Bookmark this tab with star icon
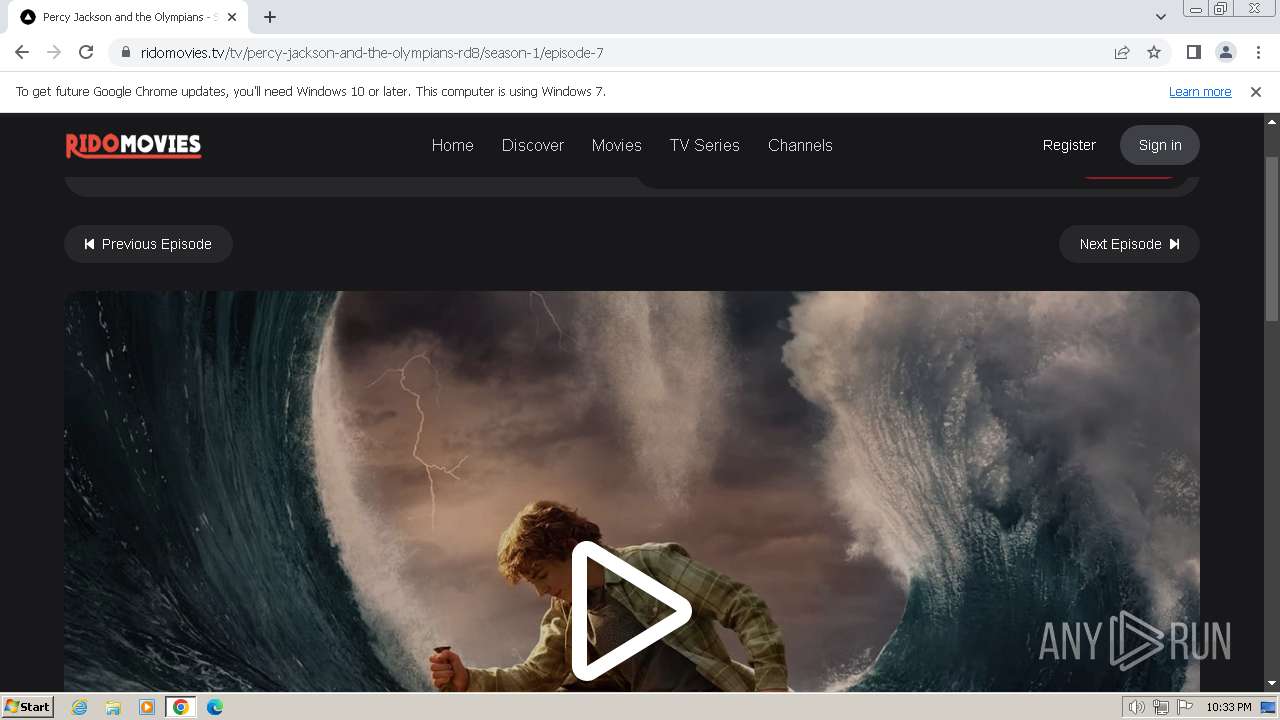The image size is (1280, 720). point(1154,53)
